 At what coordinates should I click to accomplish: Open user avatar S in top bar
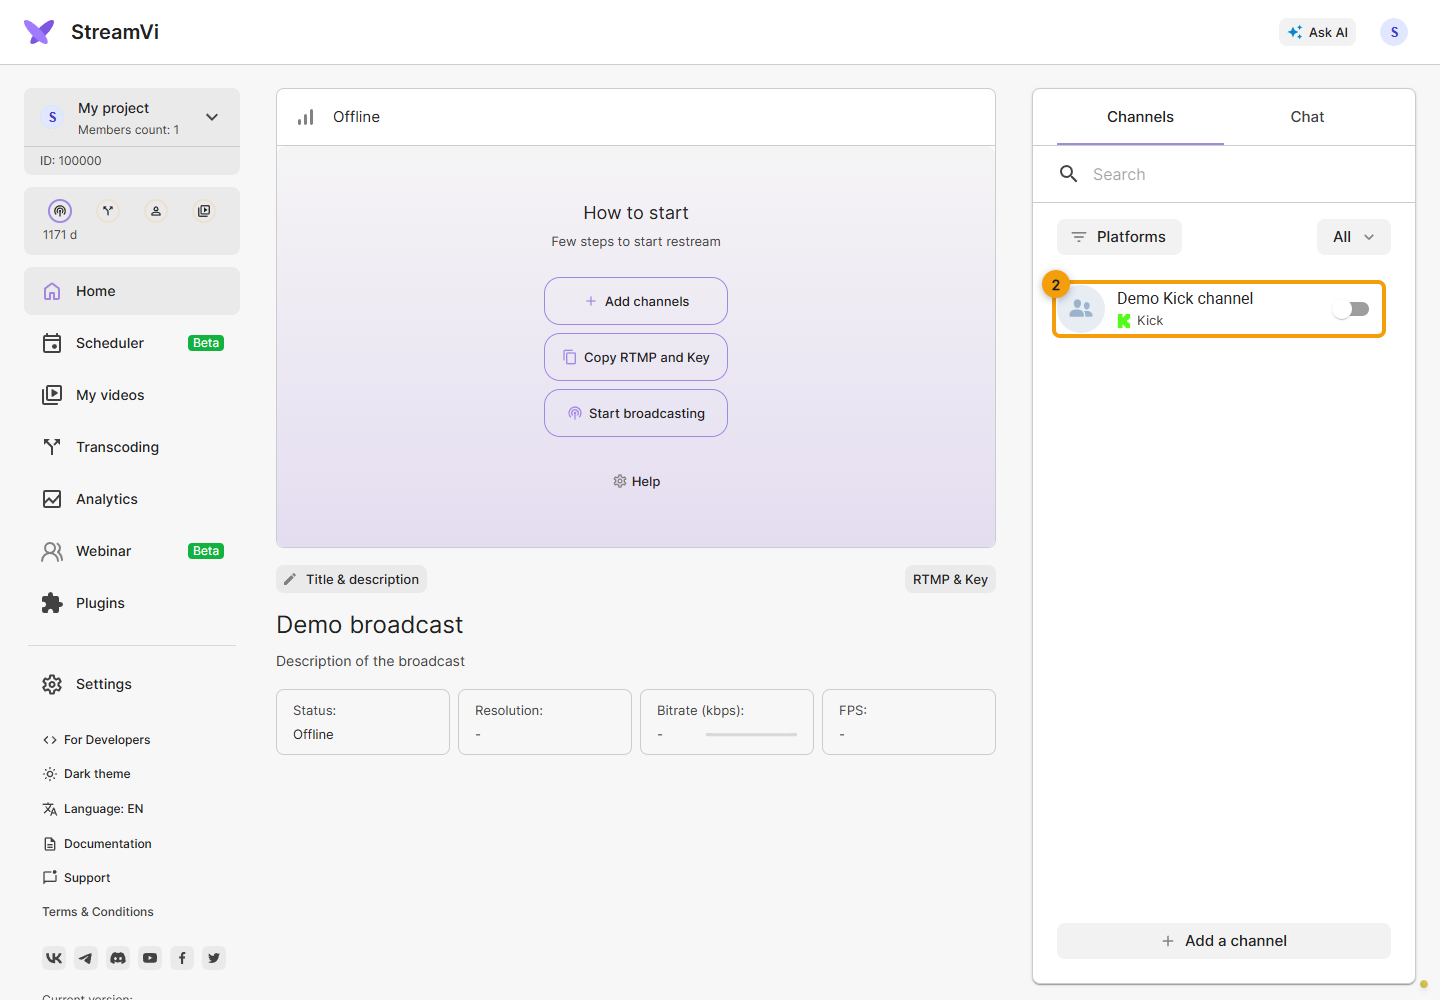coord(1394,32)
